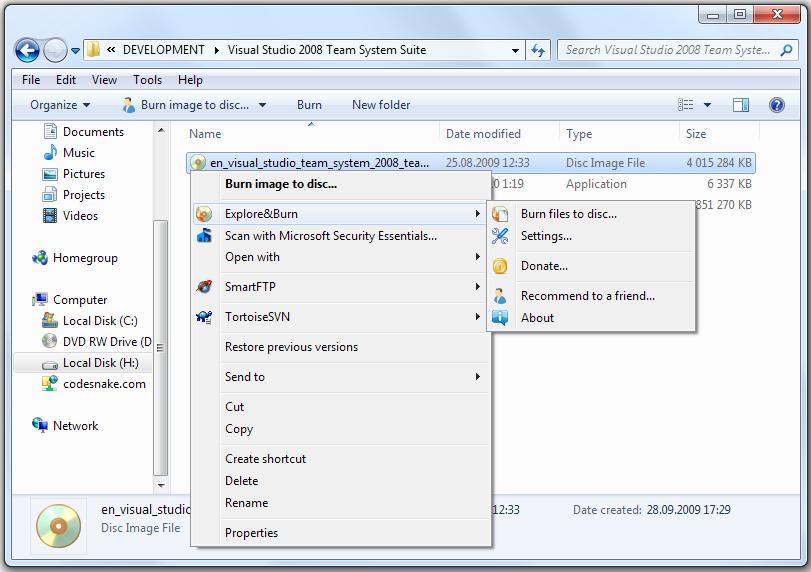
Task: Click the TortoiseSVN turtle icon
Action: click(x=204, y=317)
